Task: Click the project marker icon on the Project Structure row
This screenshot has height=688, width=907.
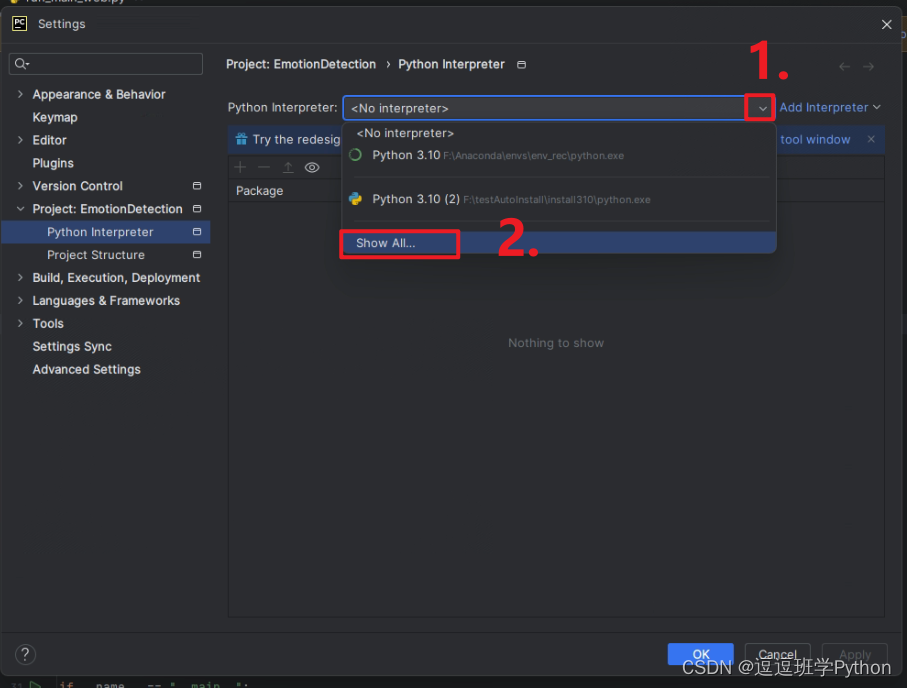Action: [x=197, y=255]
